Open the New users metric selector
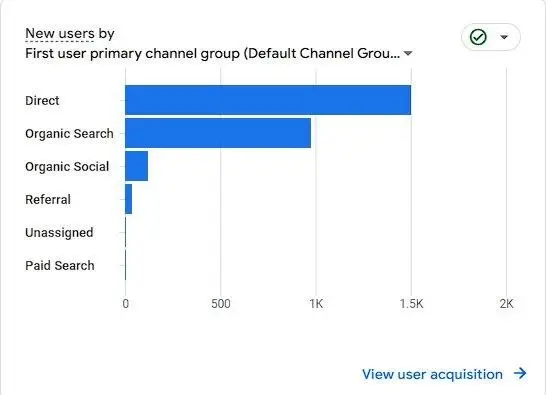The height and width of the screenshot is (395, 546). pos(60,34)
